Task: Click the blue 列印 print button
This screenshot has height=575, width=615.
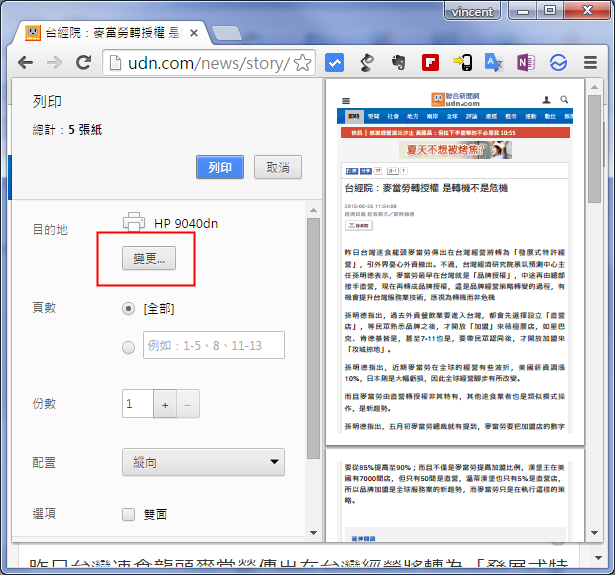Action: (220, 167)
